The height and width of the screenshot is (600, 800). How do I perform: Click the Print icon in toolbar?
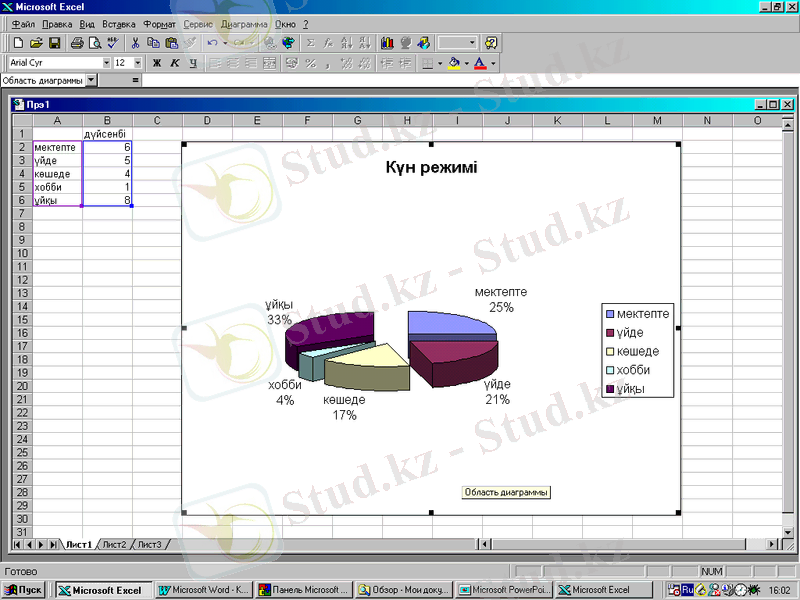(77, 43)
